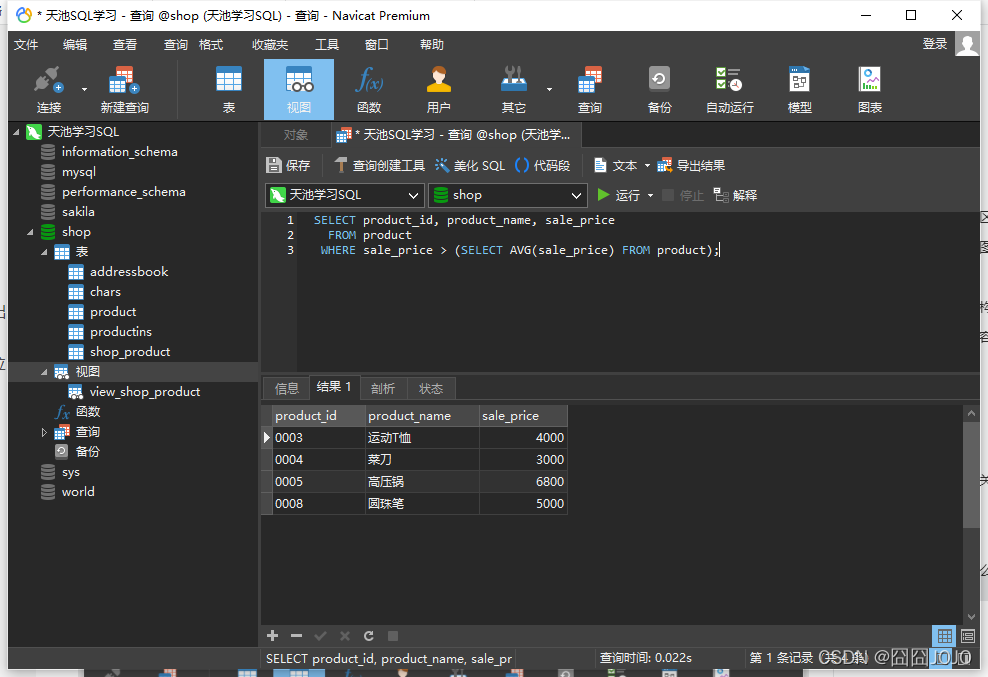
Task: Click 导出结果 to export results
Action: coord(691,165)
